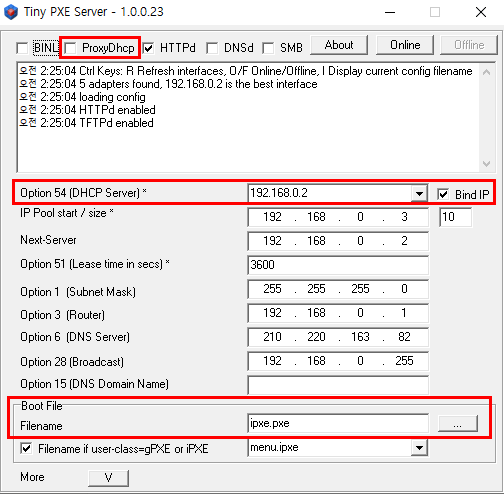Uncheck the HTTPd checkbox
Viewport: 504px width, 494px height.
point(148,48)
